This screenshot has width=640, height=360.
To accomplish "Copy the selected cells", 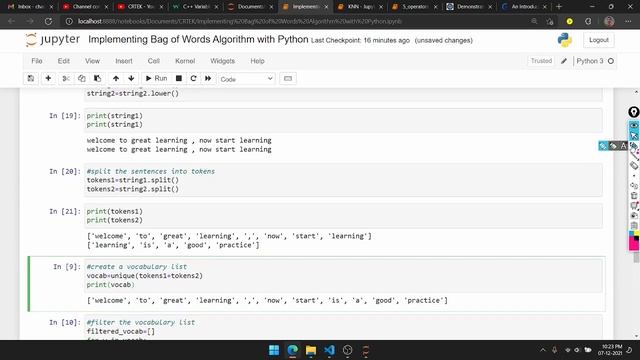I will click(x=82, y=78).
